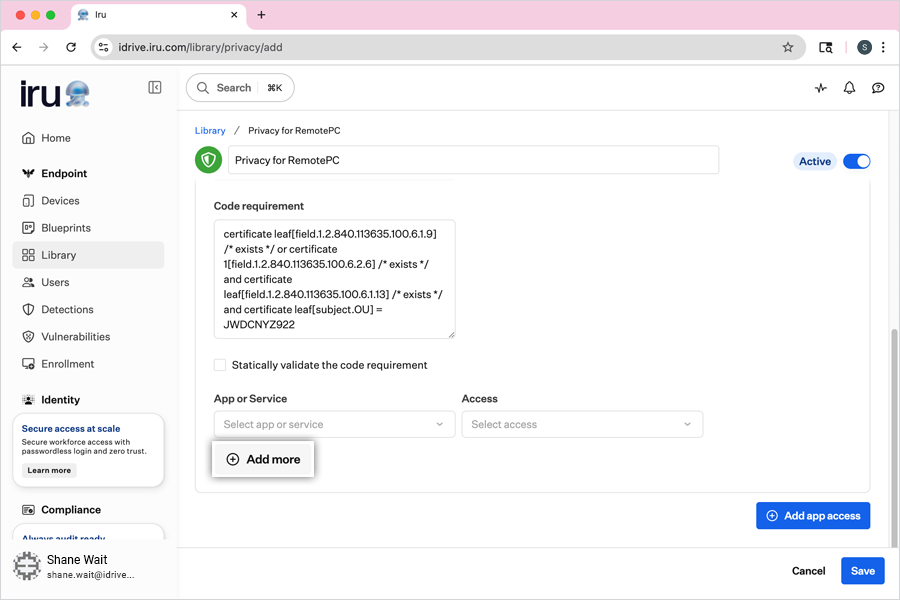Bookmark this page with star icon
900x600 pixels.
788,47
